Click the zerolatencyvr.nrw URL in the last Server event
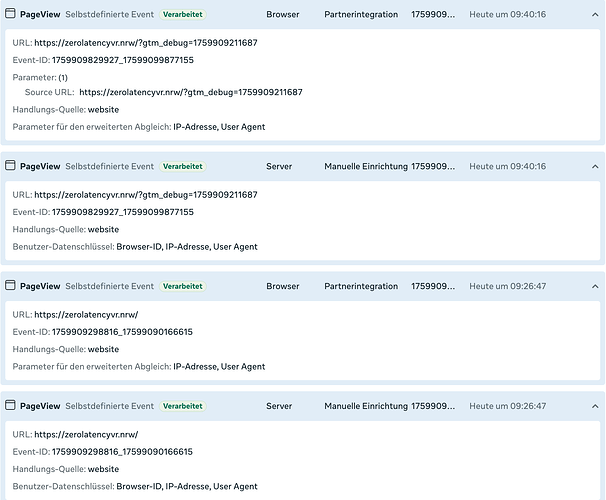The width and height of the screenshot is (606, 500). coord(85,434)
